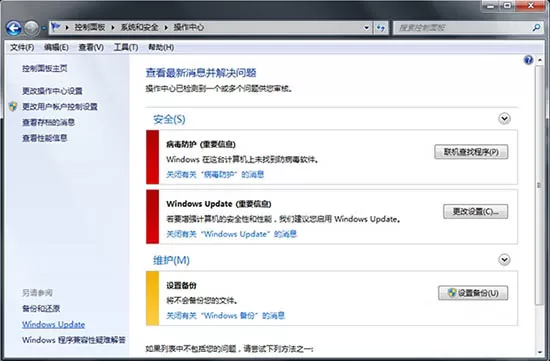Open the 查看(V) menu
550x361 pixels.
[91, 47]
